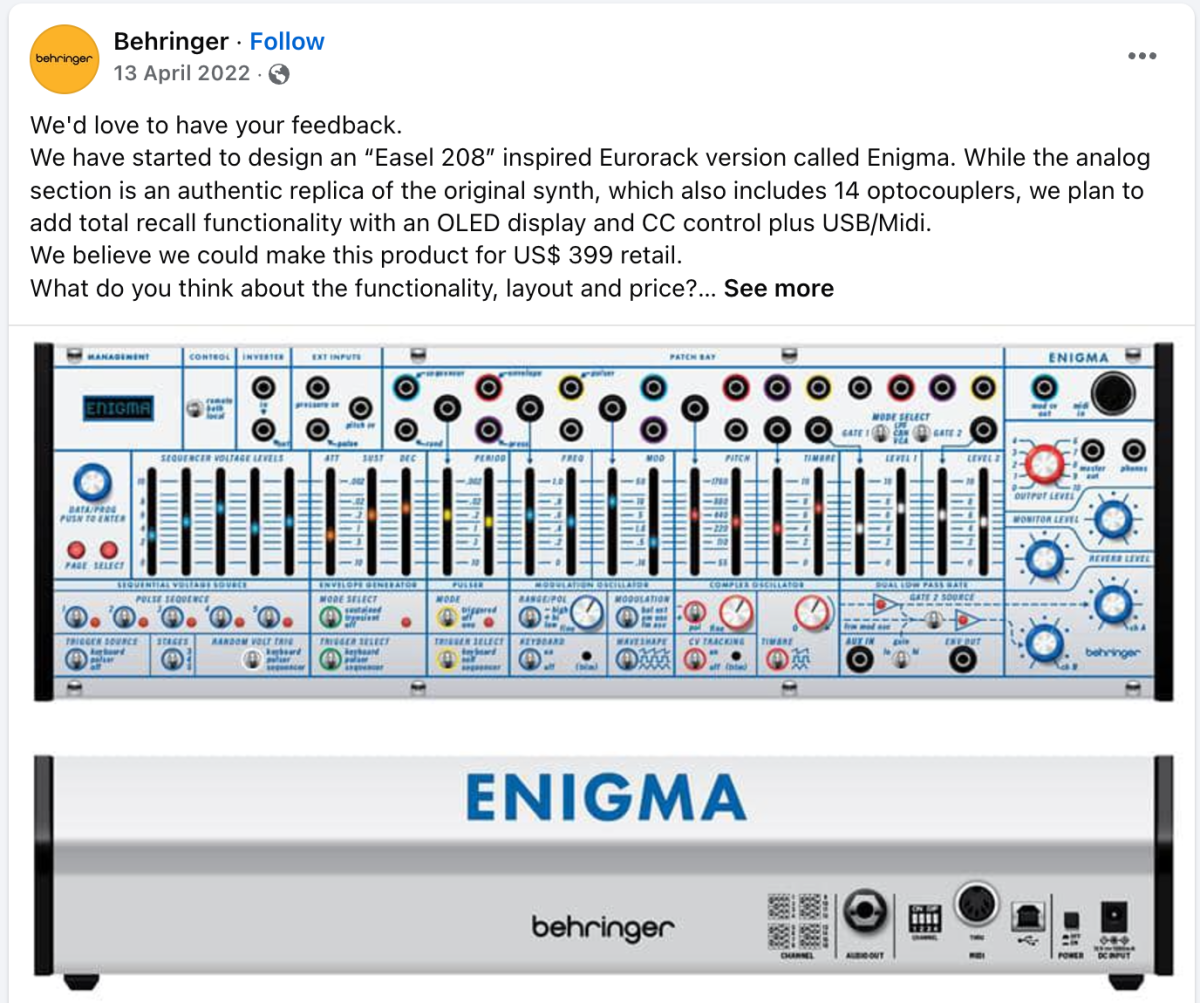Open the three-dot post options menu

pos(1142,56)
